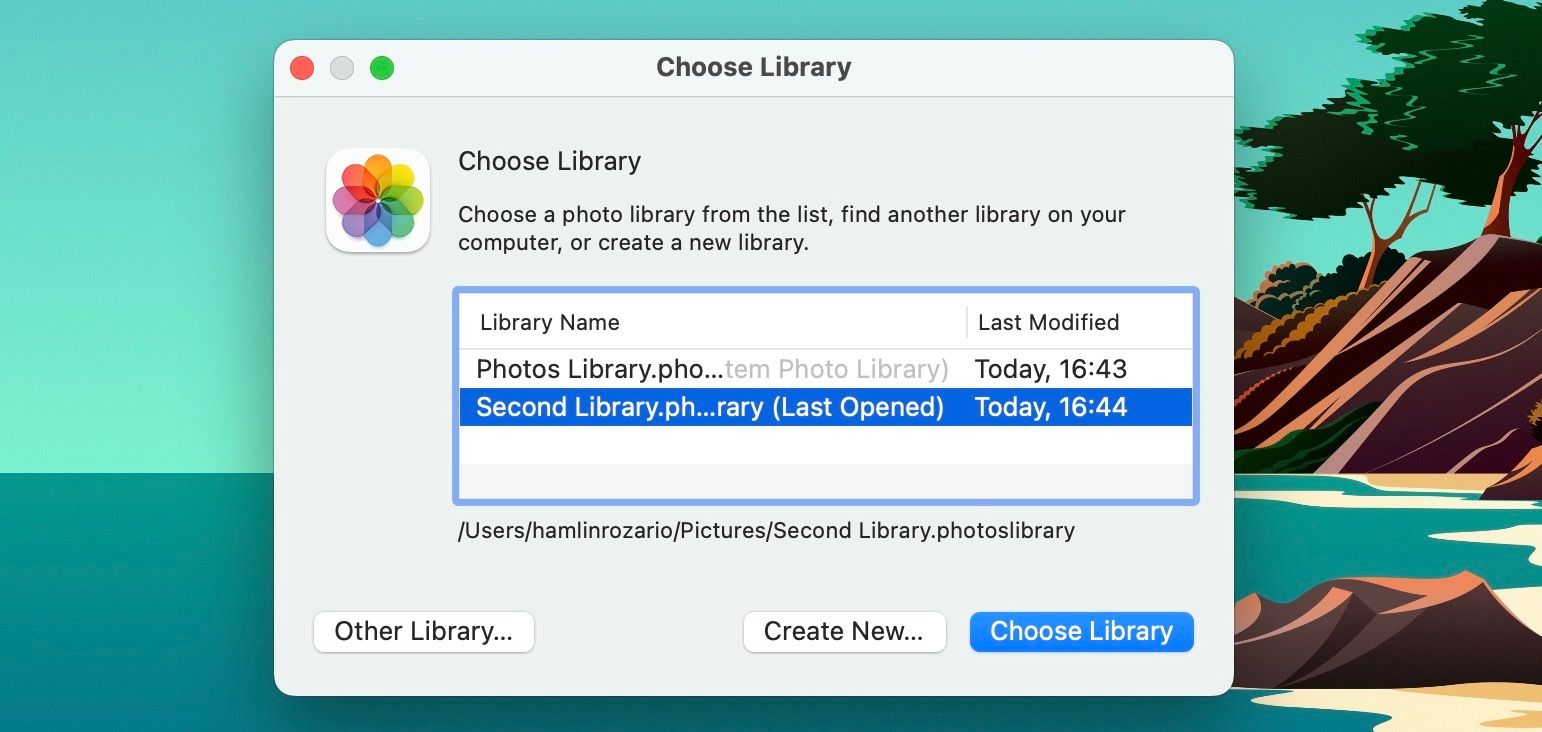The image size is (1542, 732).
Task: Click the Library Name column header
Action: tap(548, 322)
